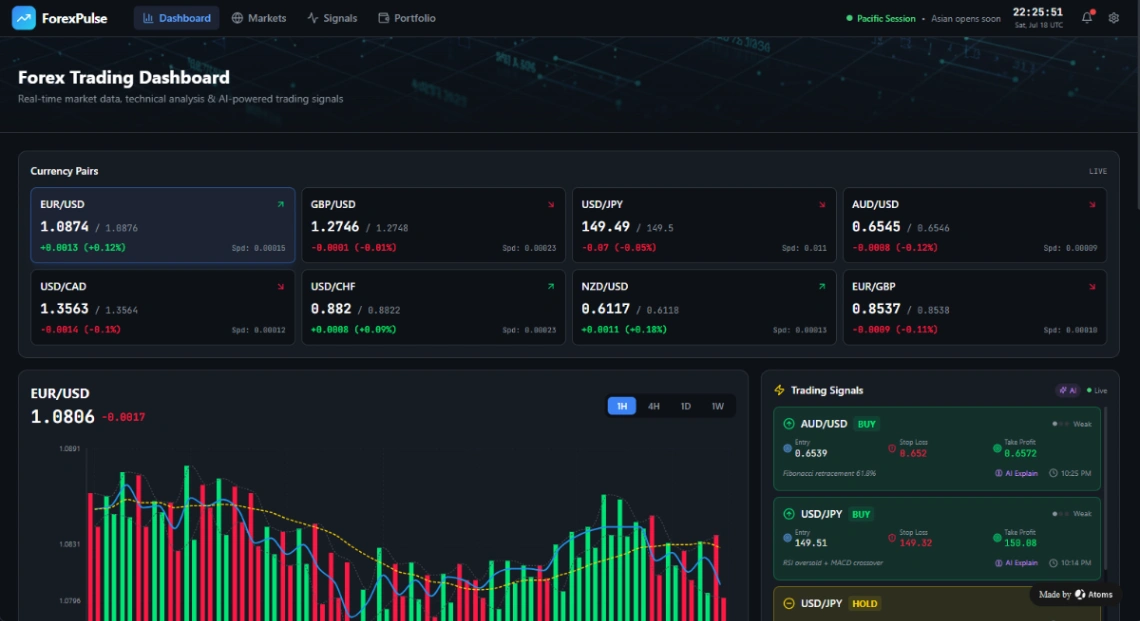
Task: Click the clock icon beside 10:25 PM
Action: coord(1053,473)
